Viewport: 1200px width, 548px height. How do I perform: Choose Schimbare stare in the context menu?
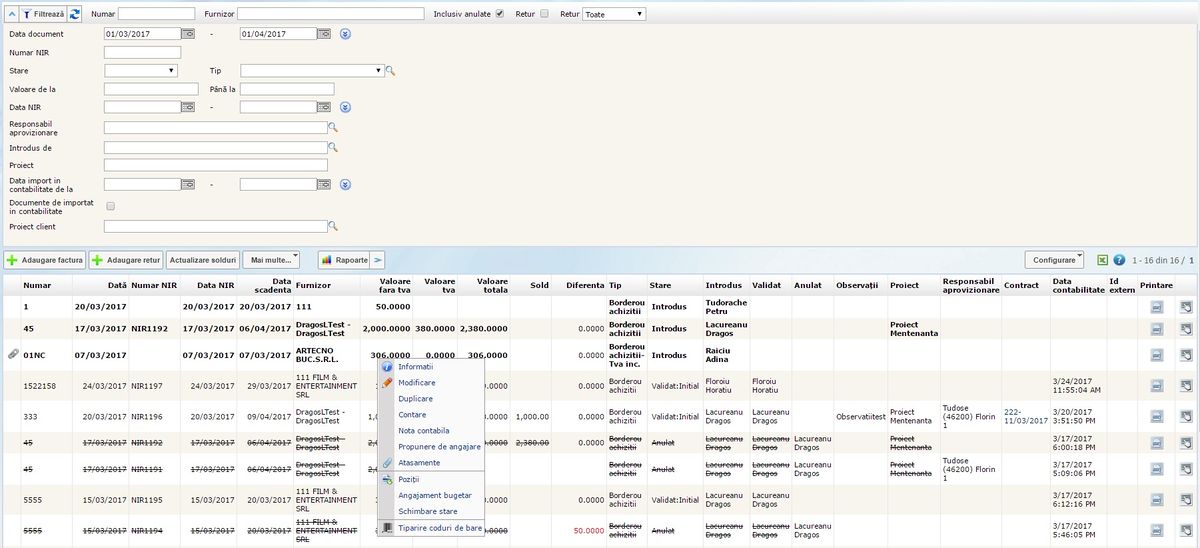click(x=427, y=511)
